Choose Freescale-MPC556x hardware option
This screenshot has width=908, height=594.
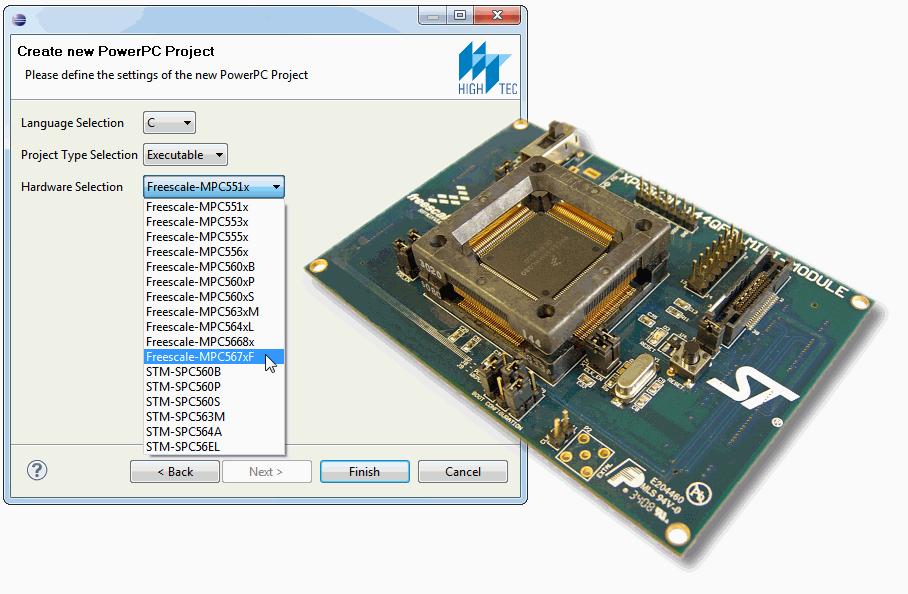pos(214,252)
